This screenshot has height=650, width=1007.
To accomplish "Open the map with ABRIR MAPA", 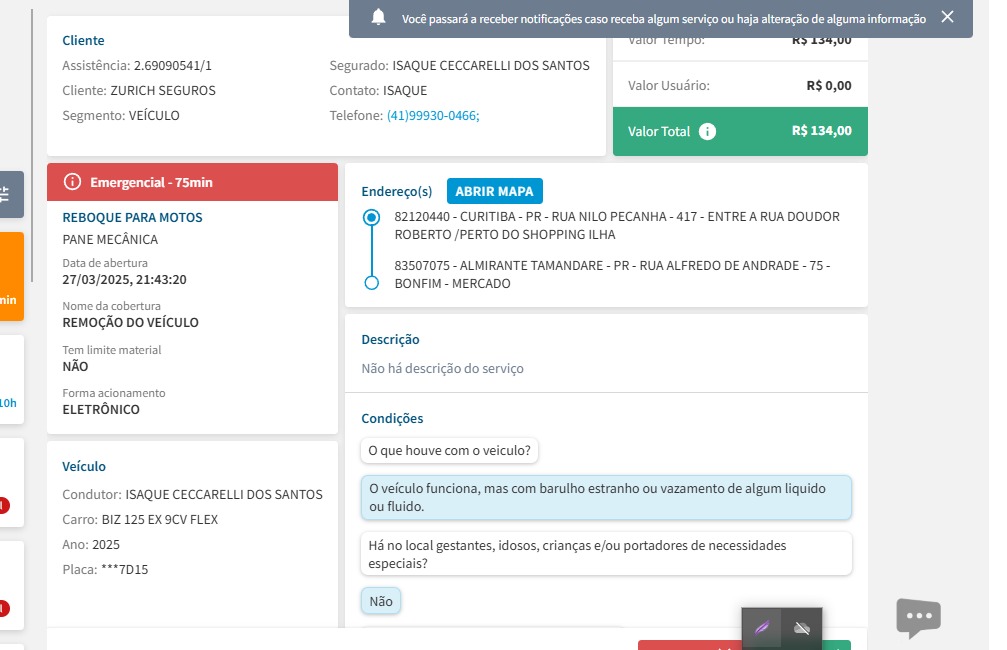I will pos(495,191).
